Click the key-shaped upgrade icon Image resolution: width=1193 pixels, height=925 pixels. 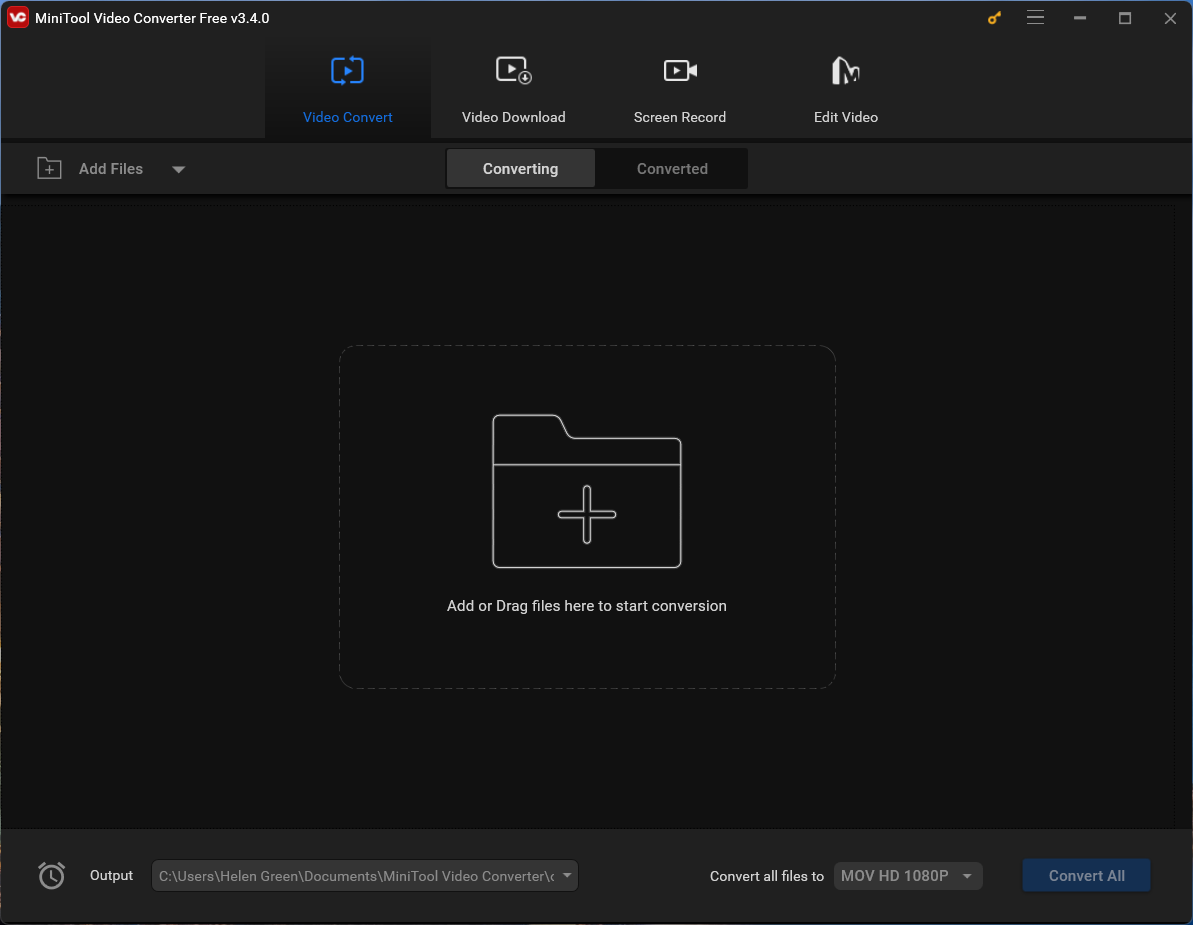[993, 18]
